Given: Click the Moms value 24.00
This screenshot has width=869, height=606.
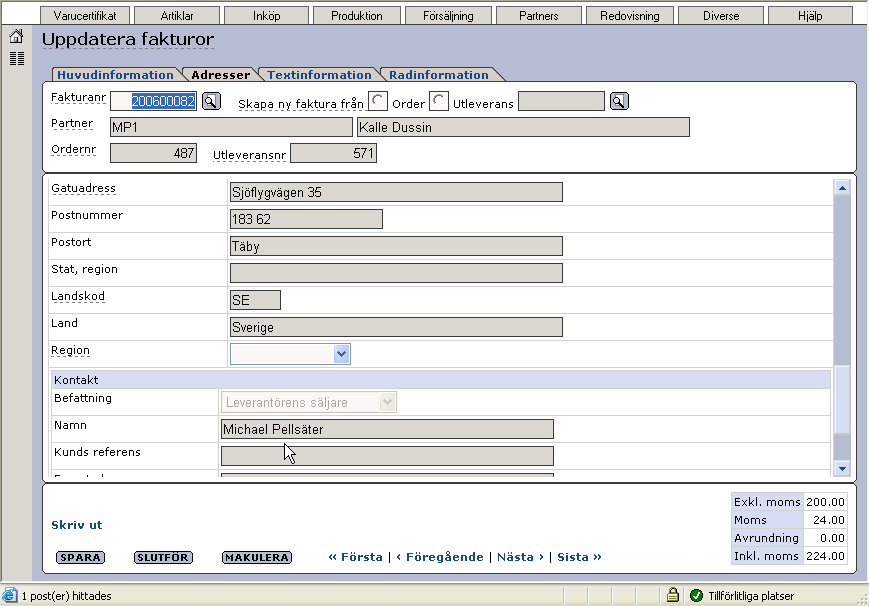Looking at the screenshot, I should (x=825, y=520).
